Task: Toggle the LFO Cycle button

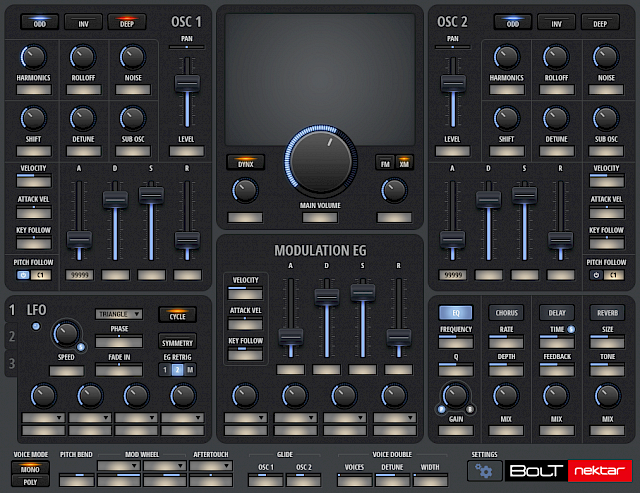Action: [x=178, y=314]
